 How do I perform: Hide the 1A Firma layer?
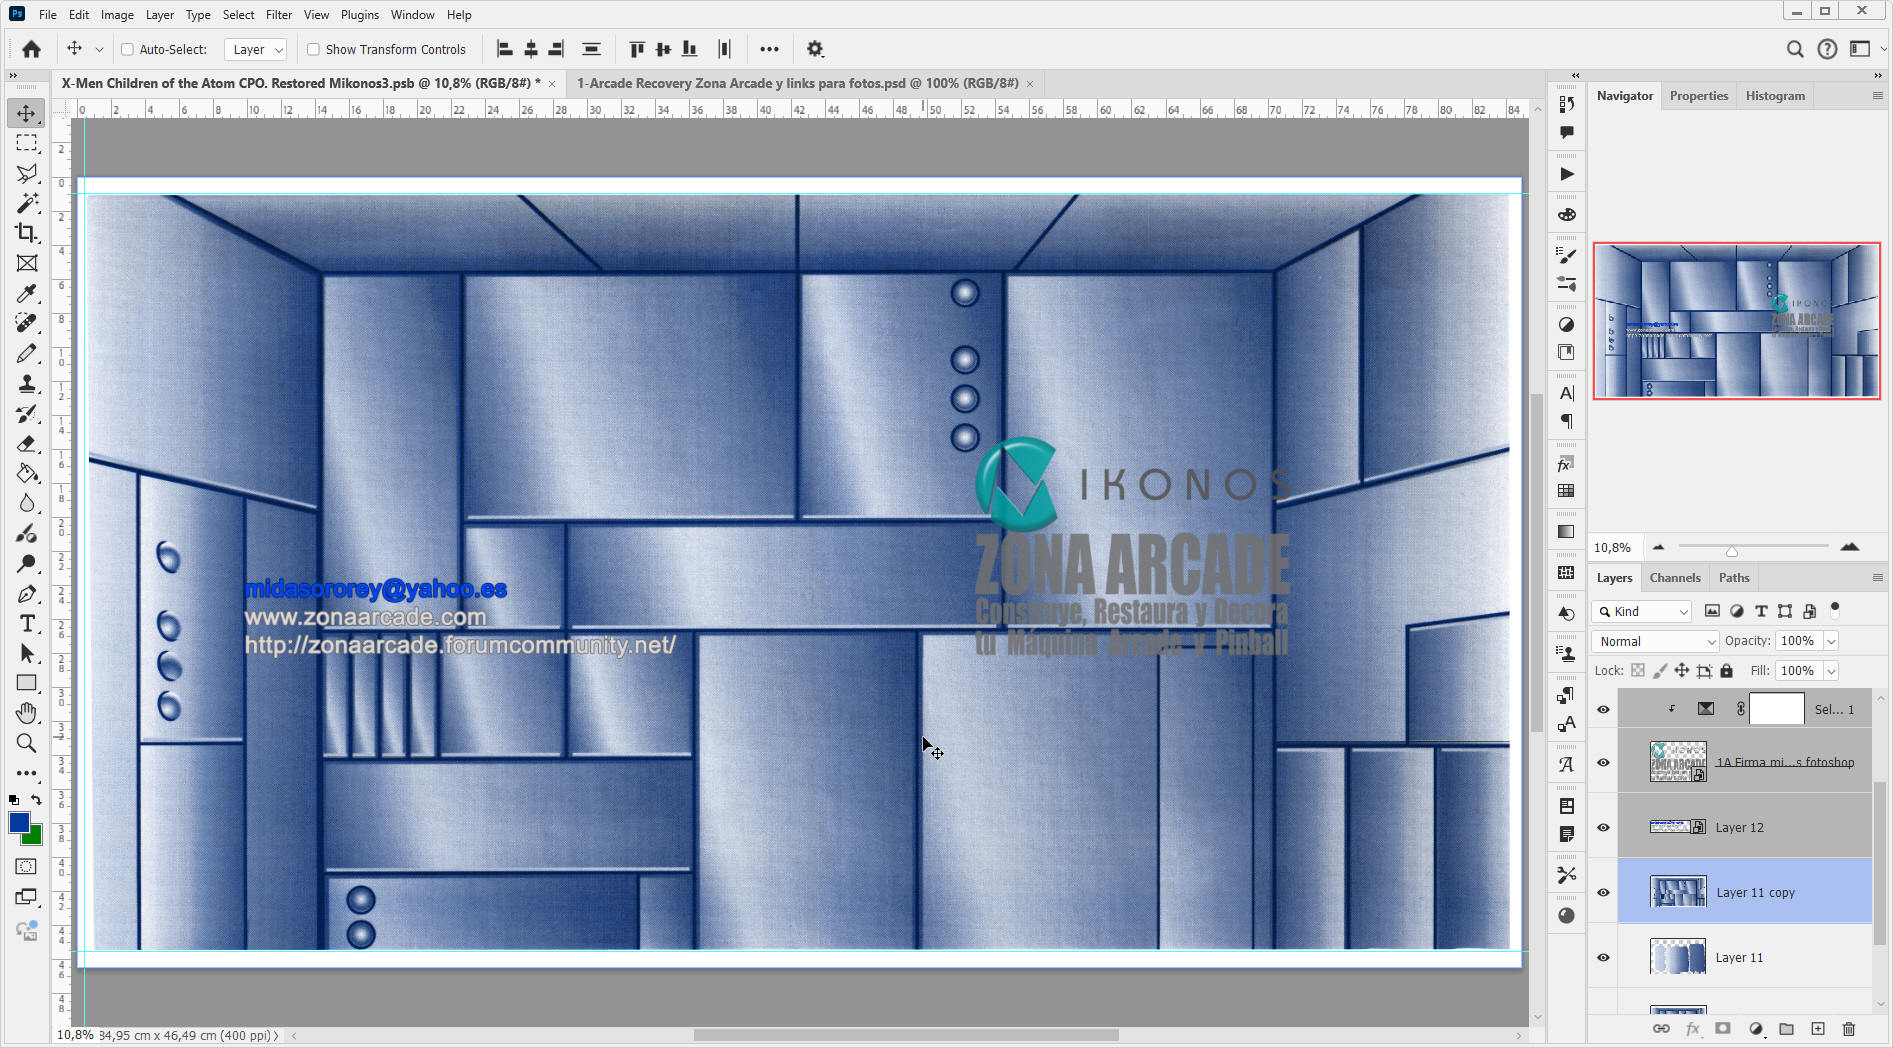(x=1603, y=762)
